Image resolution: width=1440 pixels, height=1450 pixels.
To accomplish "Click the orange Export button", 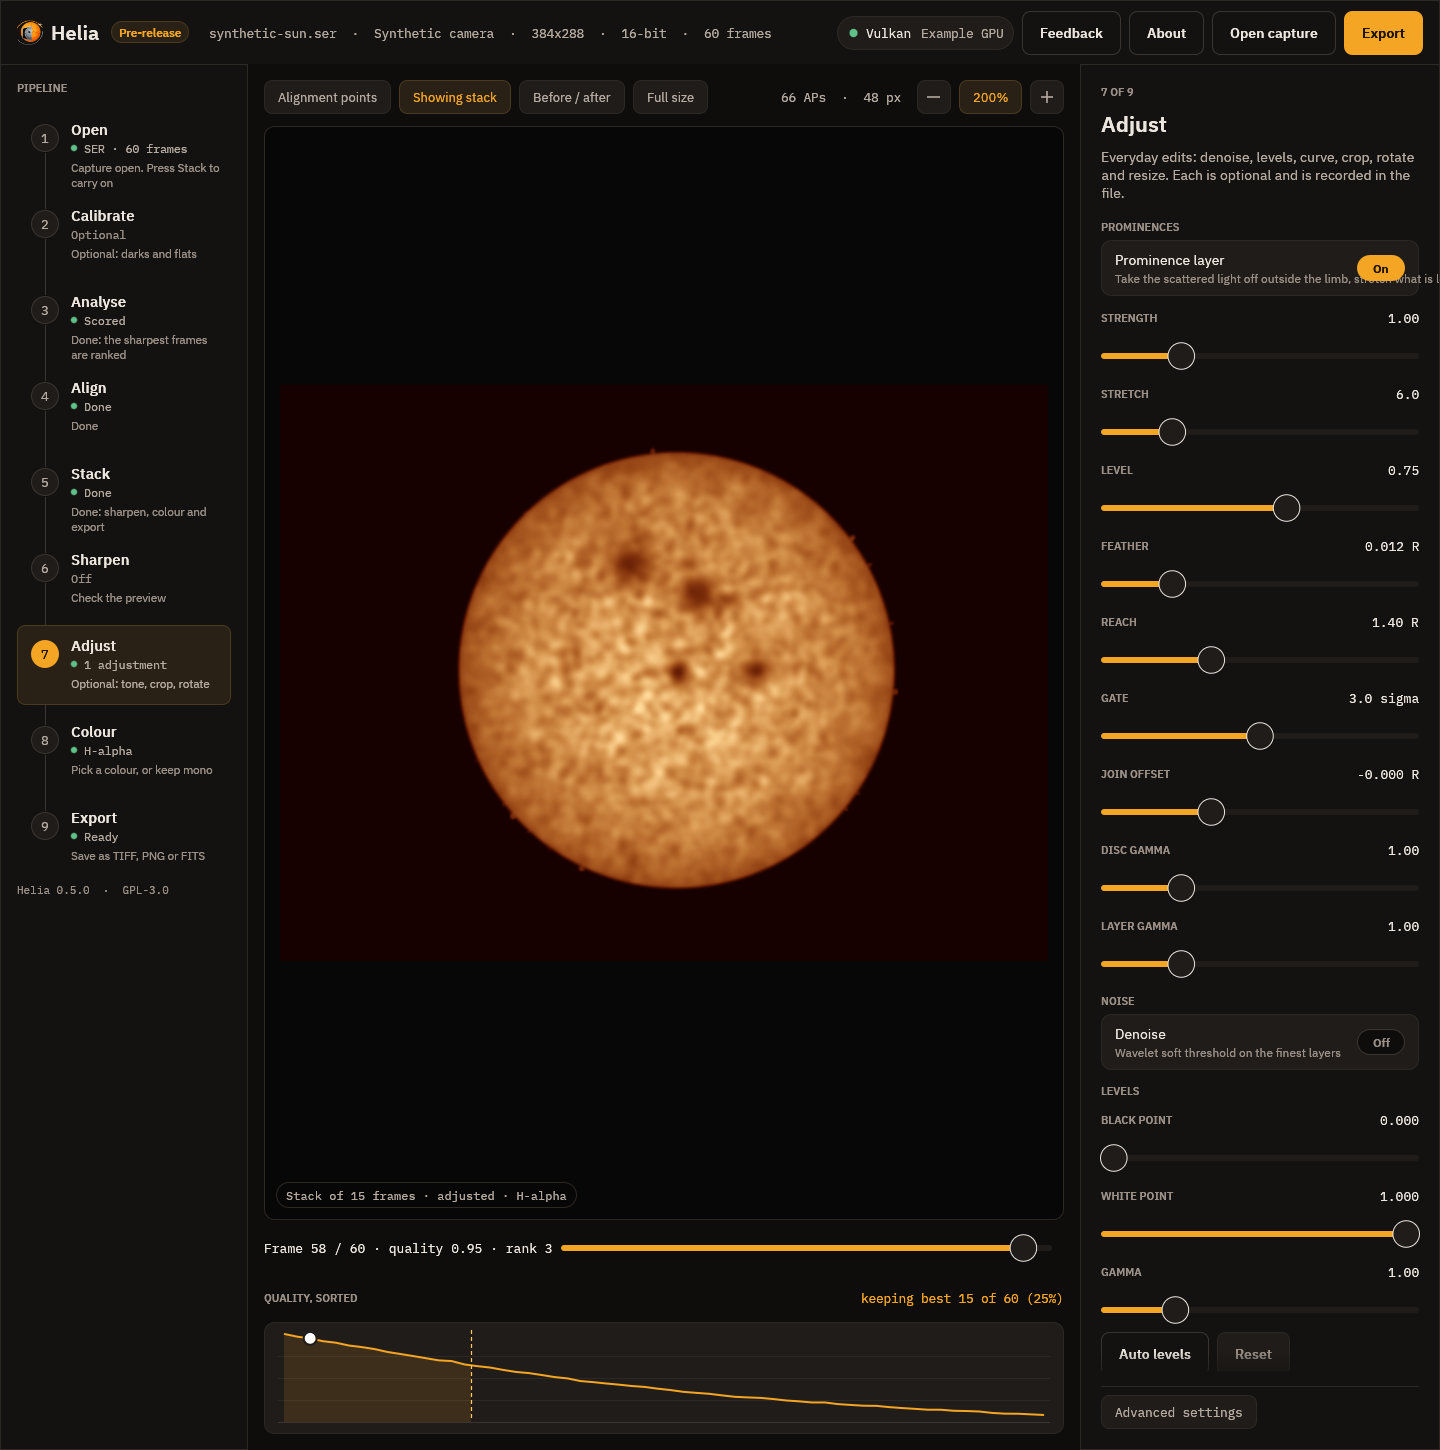I will 1383,33.
